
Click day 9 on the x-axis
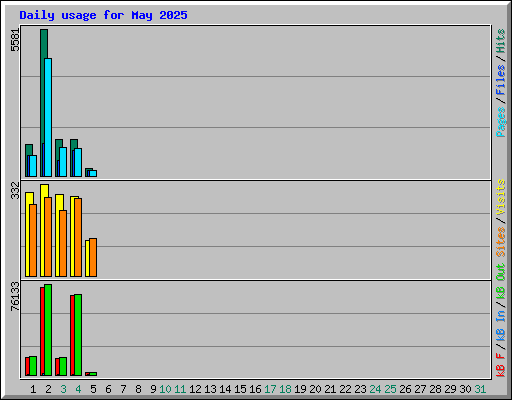(x=153, y=389)
